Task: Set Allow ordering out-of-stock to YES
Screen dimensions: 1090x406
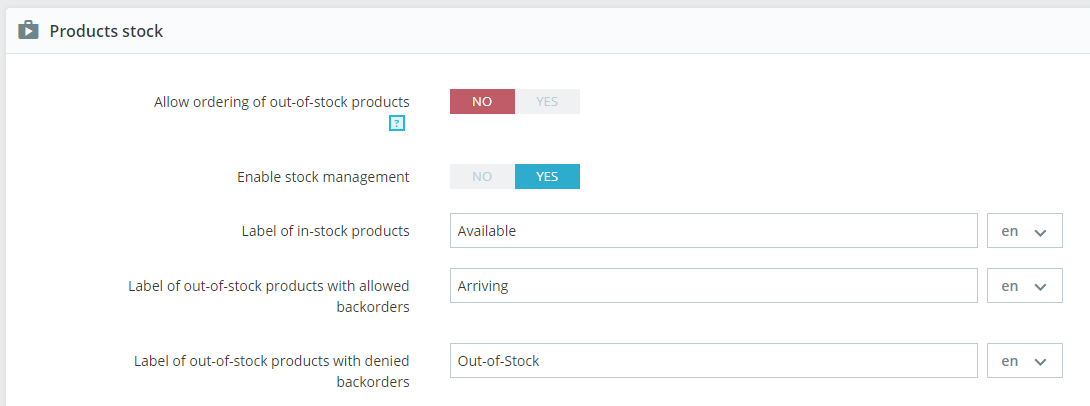Action: point(547,102)
